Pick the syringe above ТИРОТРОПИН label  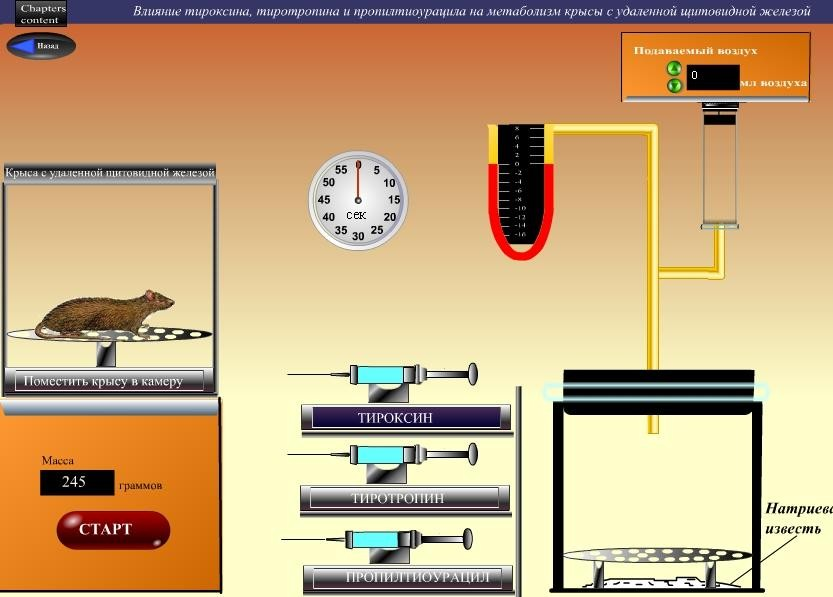tap(384, 455)
